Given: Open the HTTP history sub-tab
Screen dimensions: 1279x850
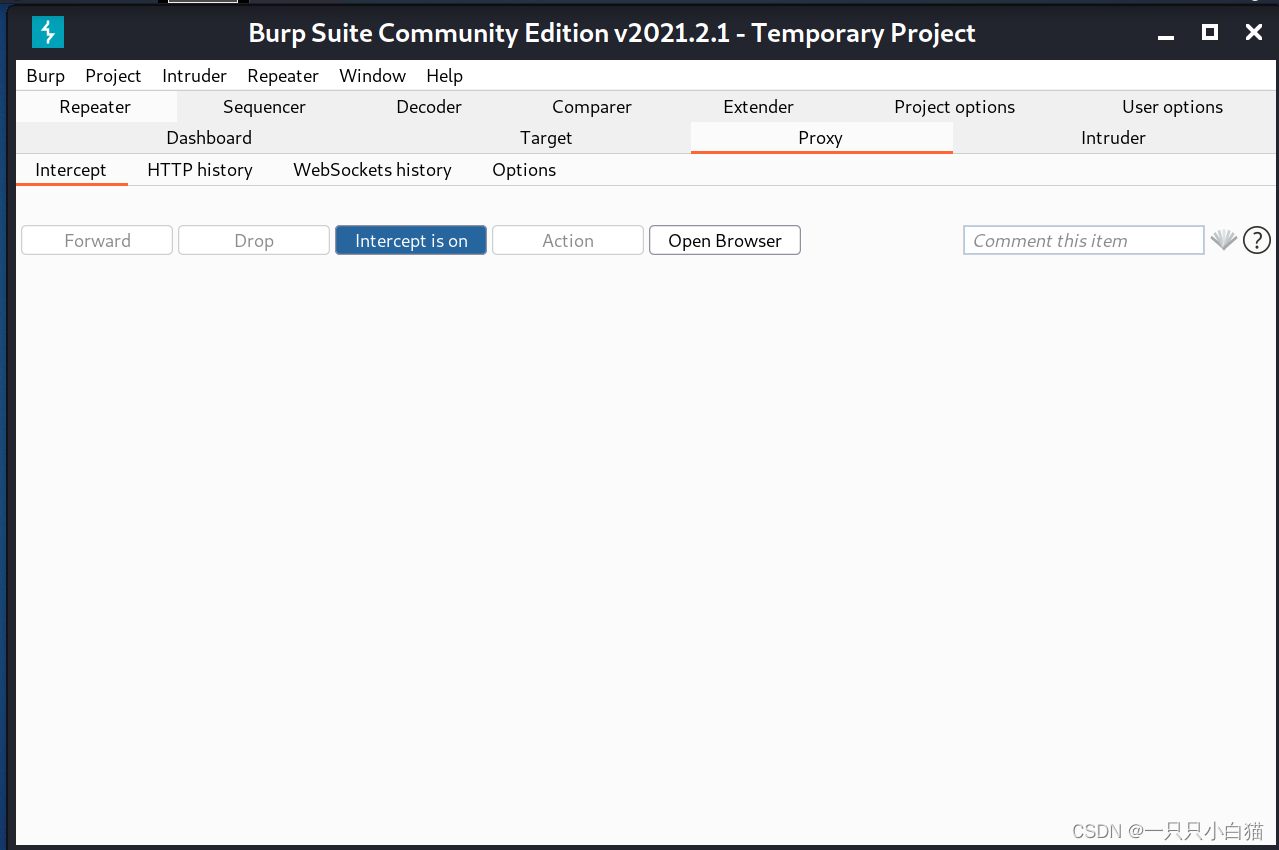Looking at the screenshot, I should click(200, 170).
